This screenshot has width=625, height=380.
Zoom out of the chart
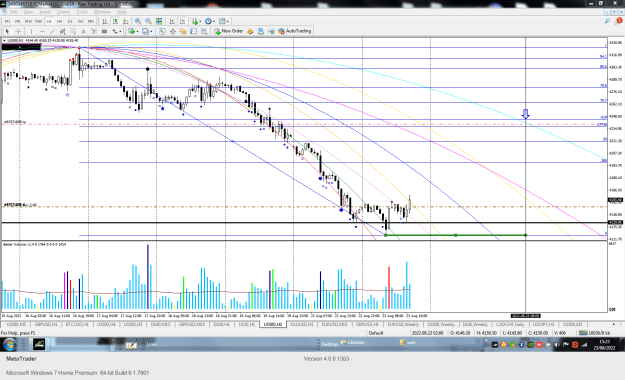tap(148, 21)
